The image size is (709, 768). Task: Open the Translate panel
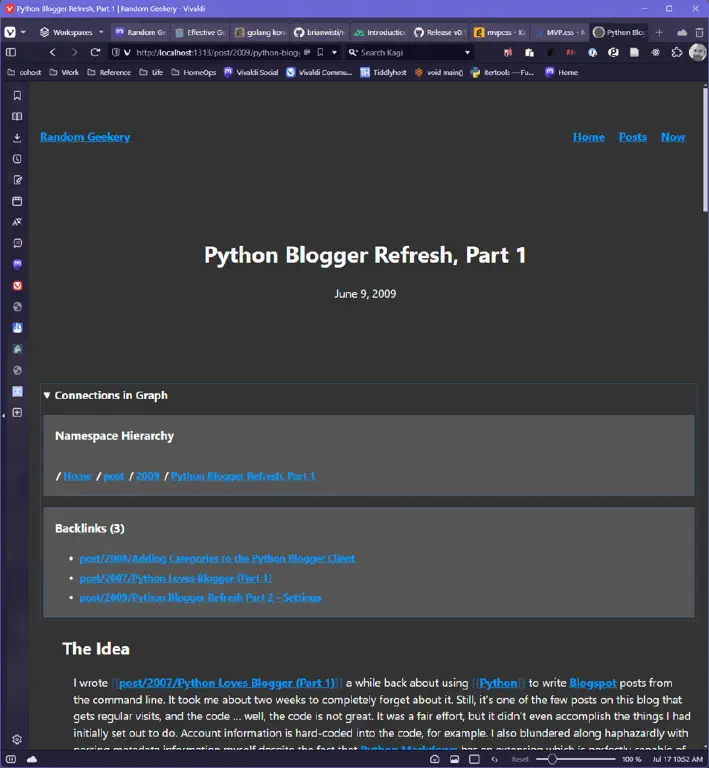coord(17,222)
